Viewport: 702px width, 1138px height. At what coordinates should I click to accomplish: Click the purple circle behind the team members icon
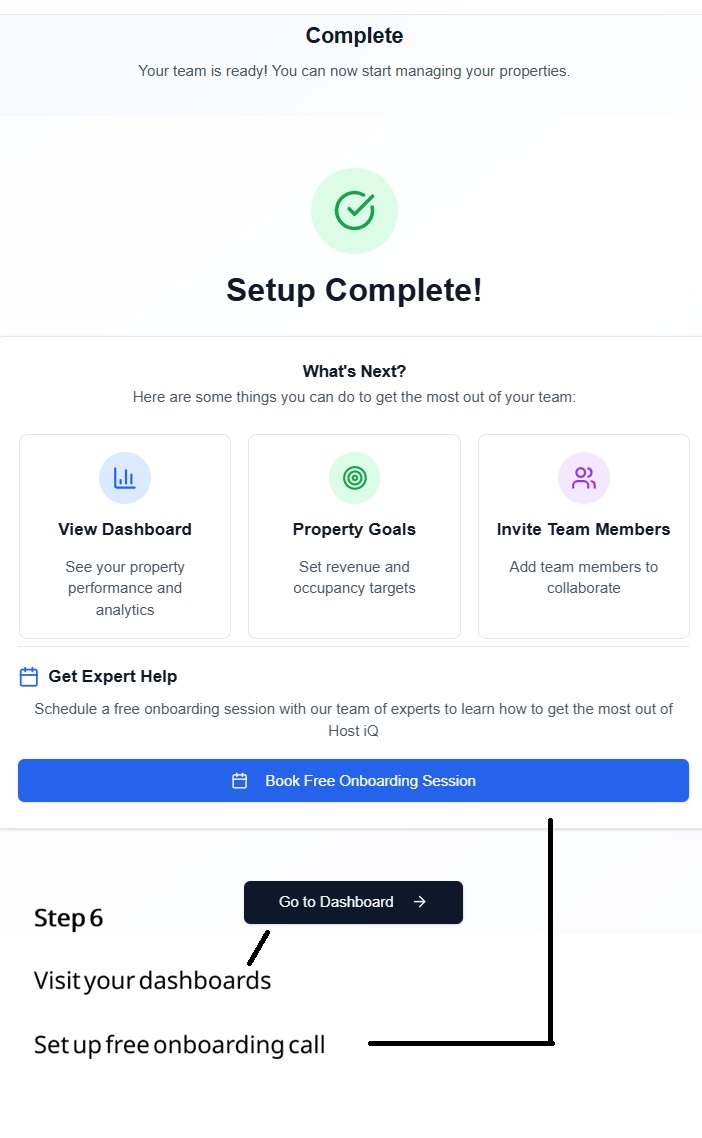click(583, 477)
